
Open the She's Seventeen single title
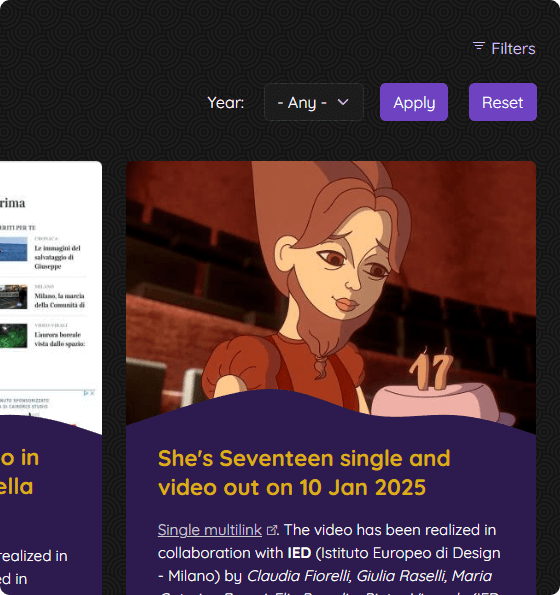[304, 472]
